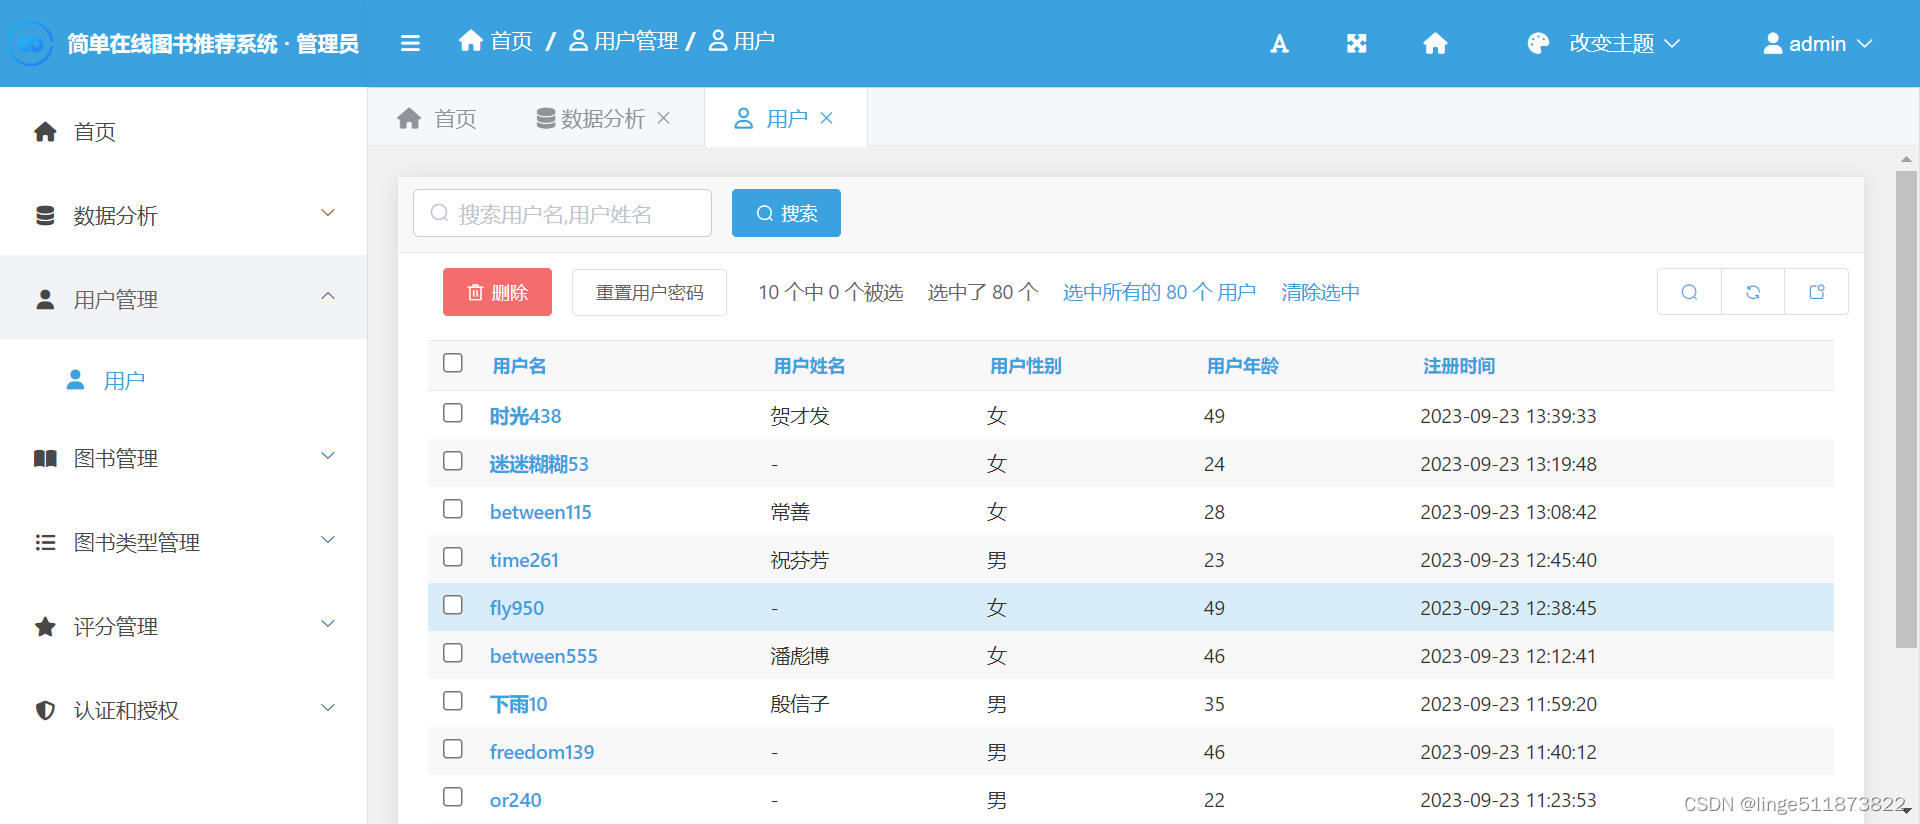Click the 清除选中 link
Image resolution: width=1920 pixels, height=824 pixels.
(x=1320, y=292)
